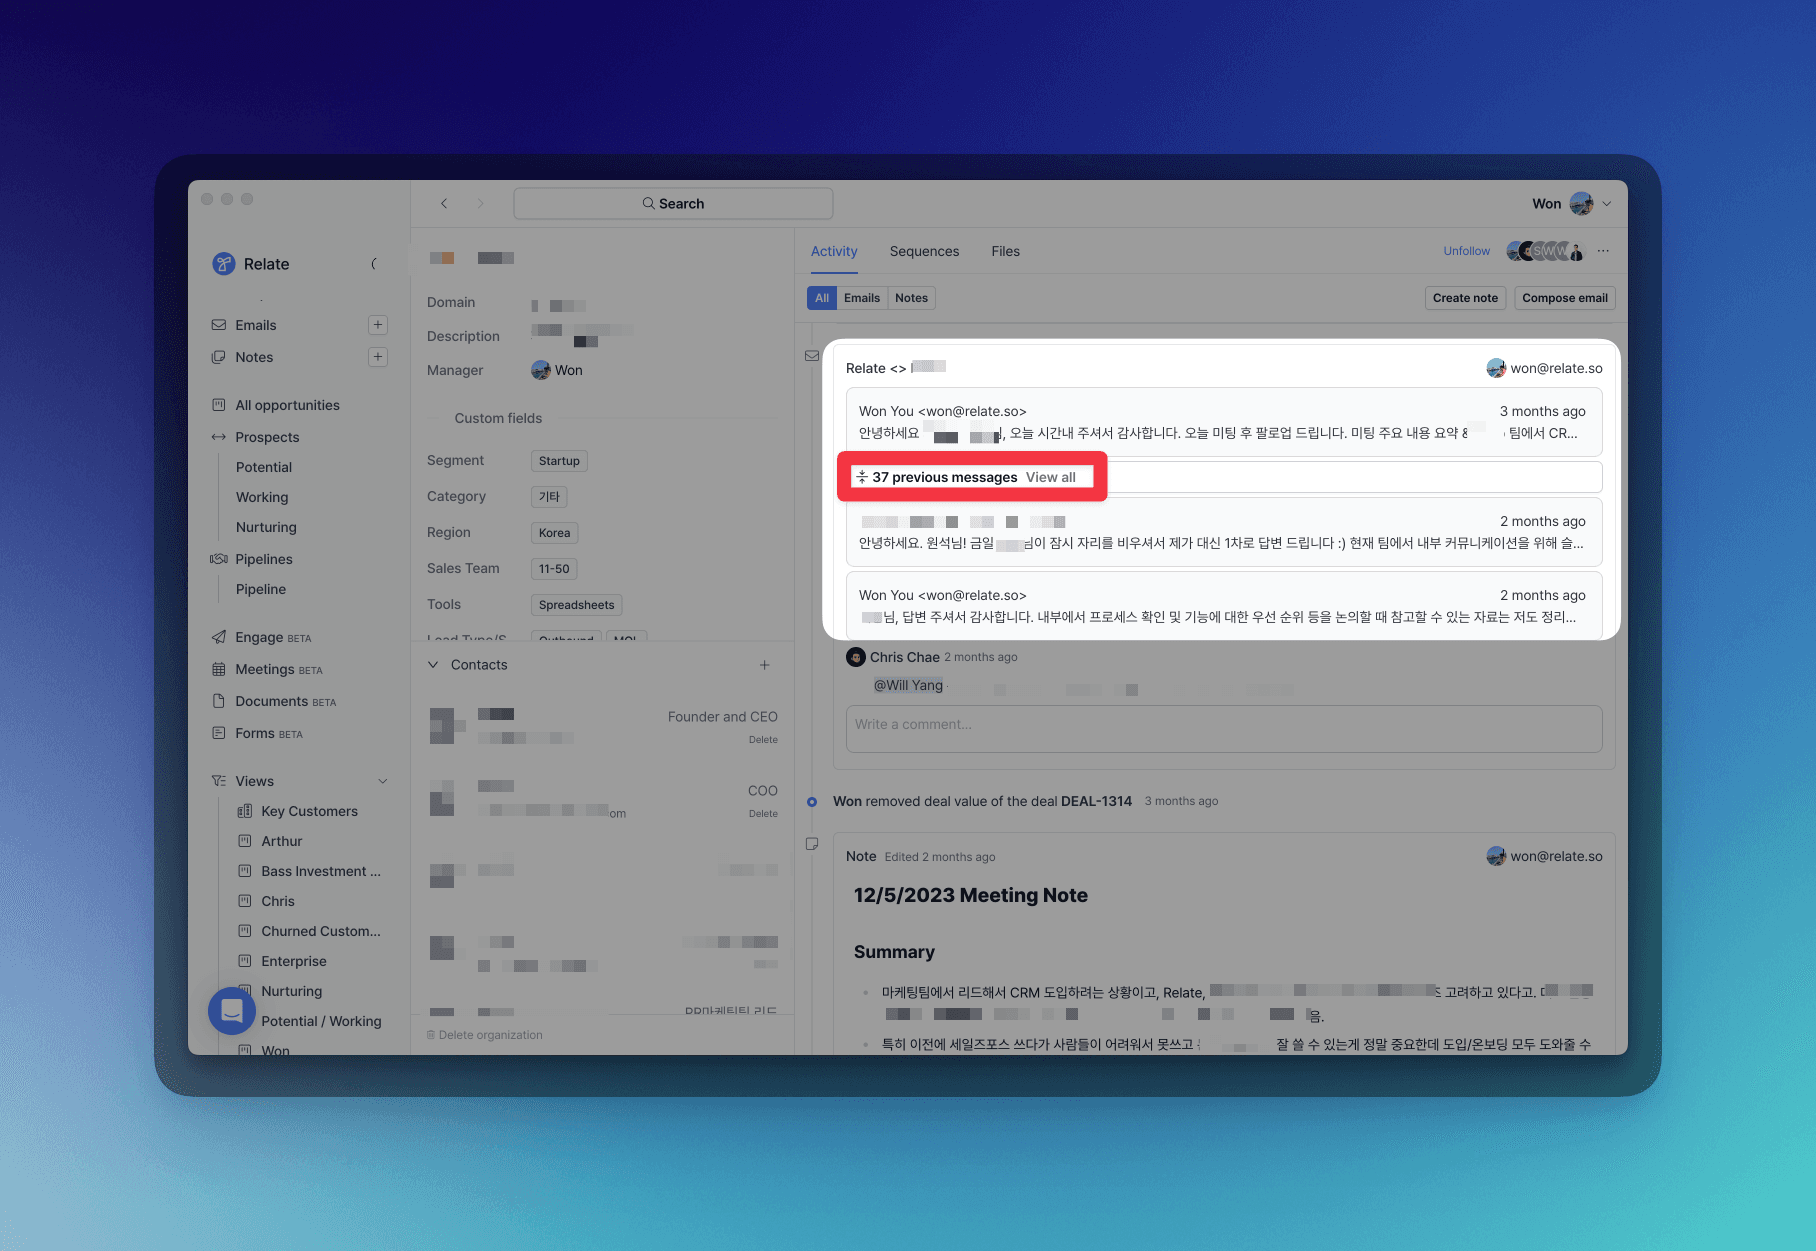The image size is (1816, 1251).
Task: Open the Category 기타 dropdown
Action: point(549,497)
